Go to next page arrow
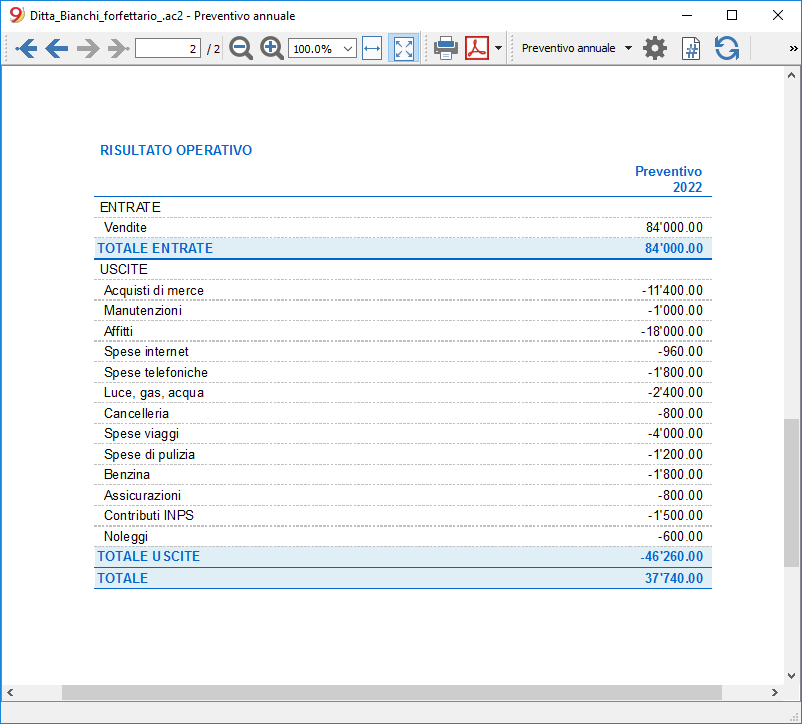This screenshot has width=802, height=725. (x=87, y=49)
